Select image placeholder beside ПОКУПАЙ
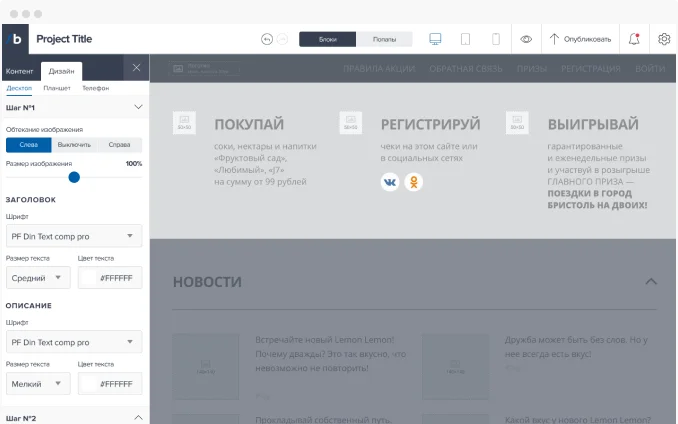 (184, 123)
